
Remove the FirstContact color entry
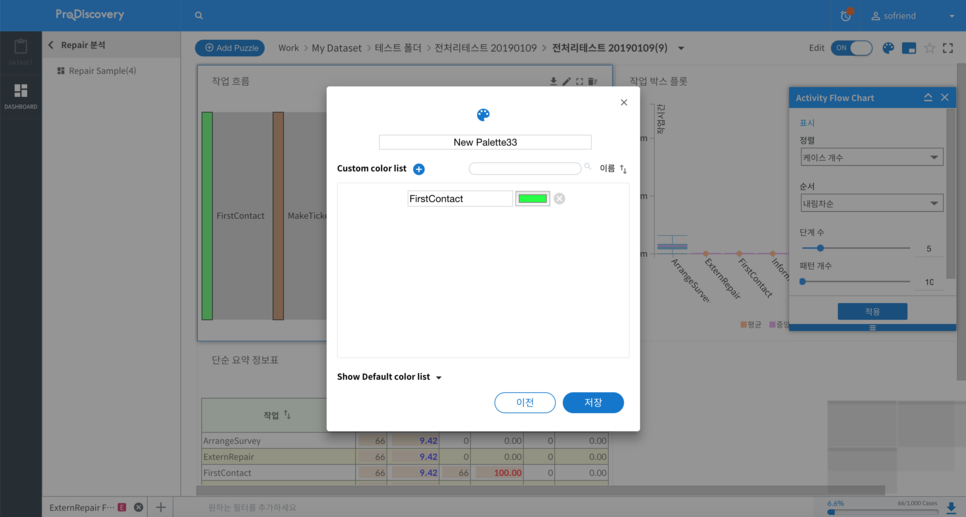coord(559,199)
